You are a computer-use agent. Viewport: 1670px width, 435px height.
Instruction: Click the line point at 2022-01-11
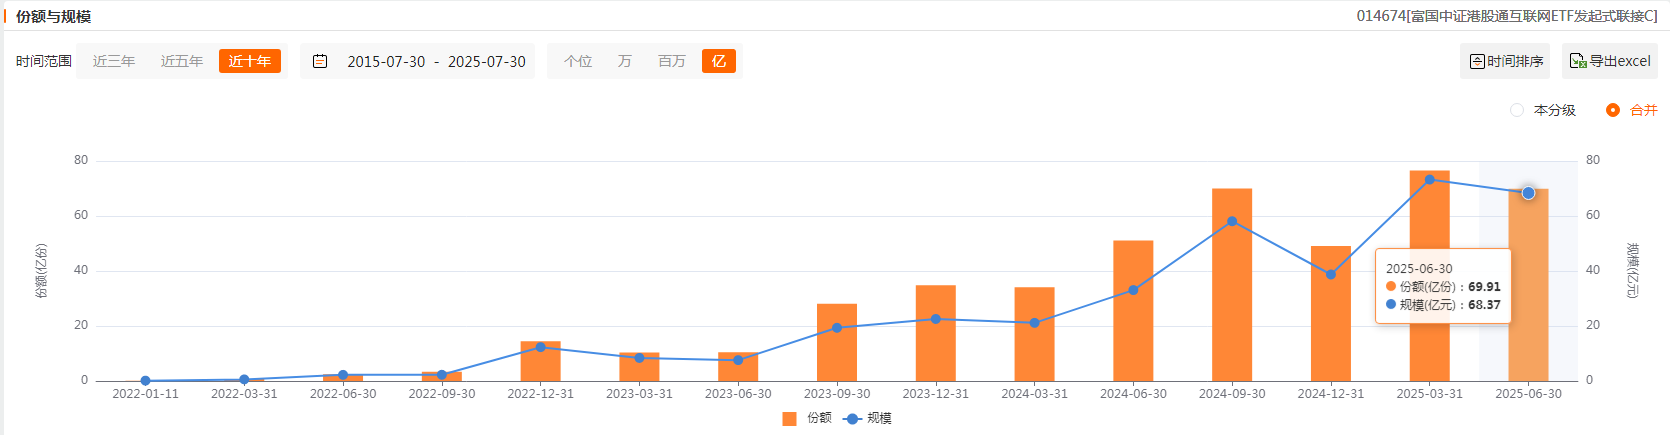[146, 381]
